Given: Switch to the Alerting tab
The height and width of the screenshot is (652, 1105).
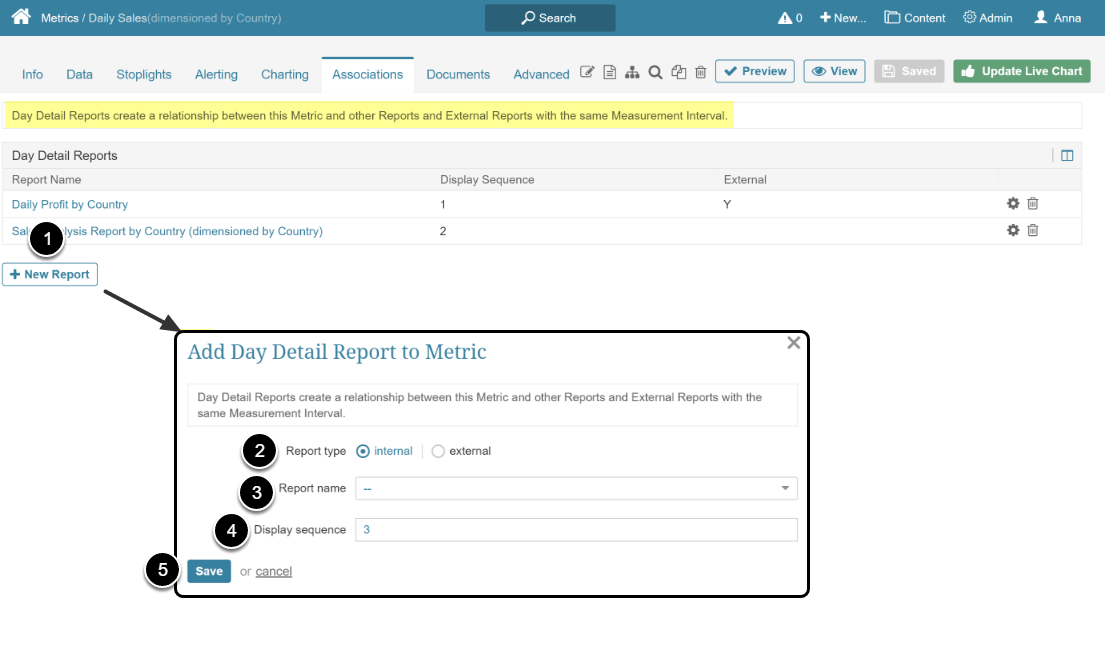Looking at the screenshot, I should tap(216, 74).
